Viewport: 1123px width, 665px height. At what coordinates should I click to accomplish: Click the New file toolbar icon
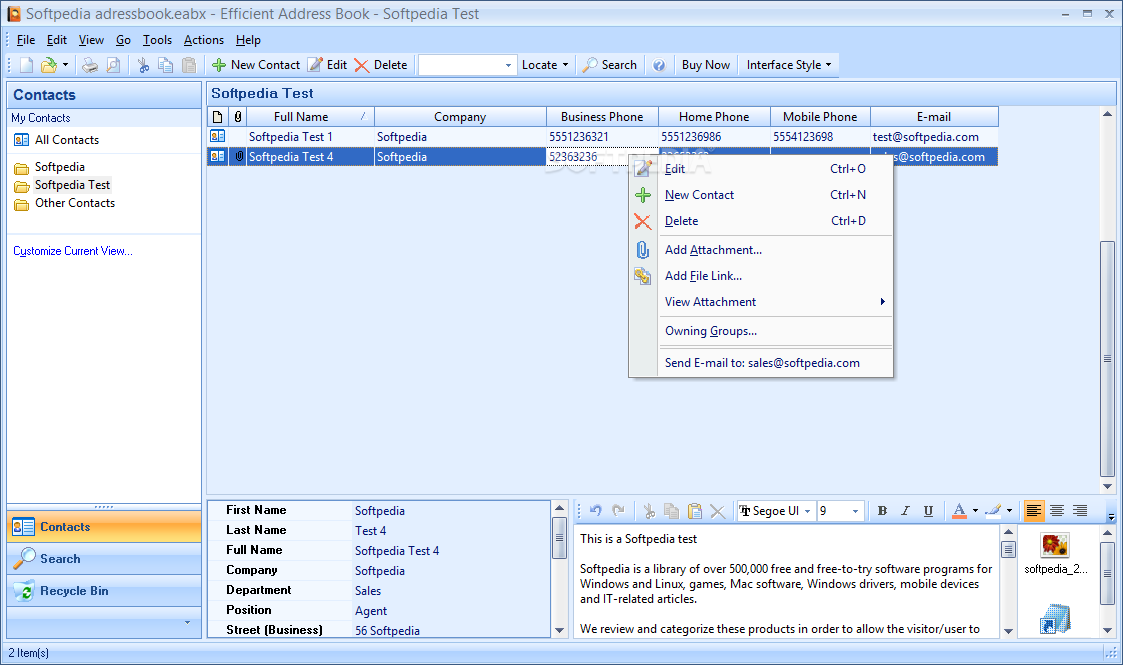[x=26, y=65]
